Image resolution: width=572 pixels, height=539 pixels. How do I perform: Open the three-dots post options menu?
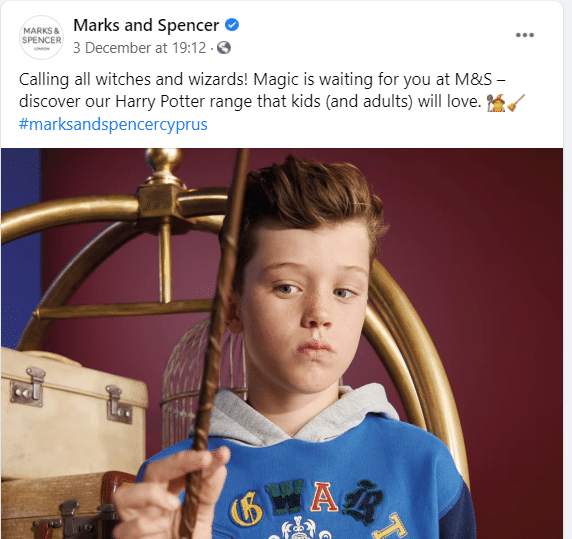(525, 35)
